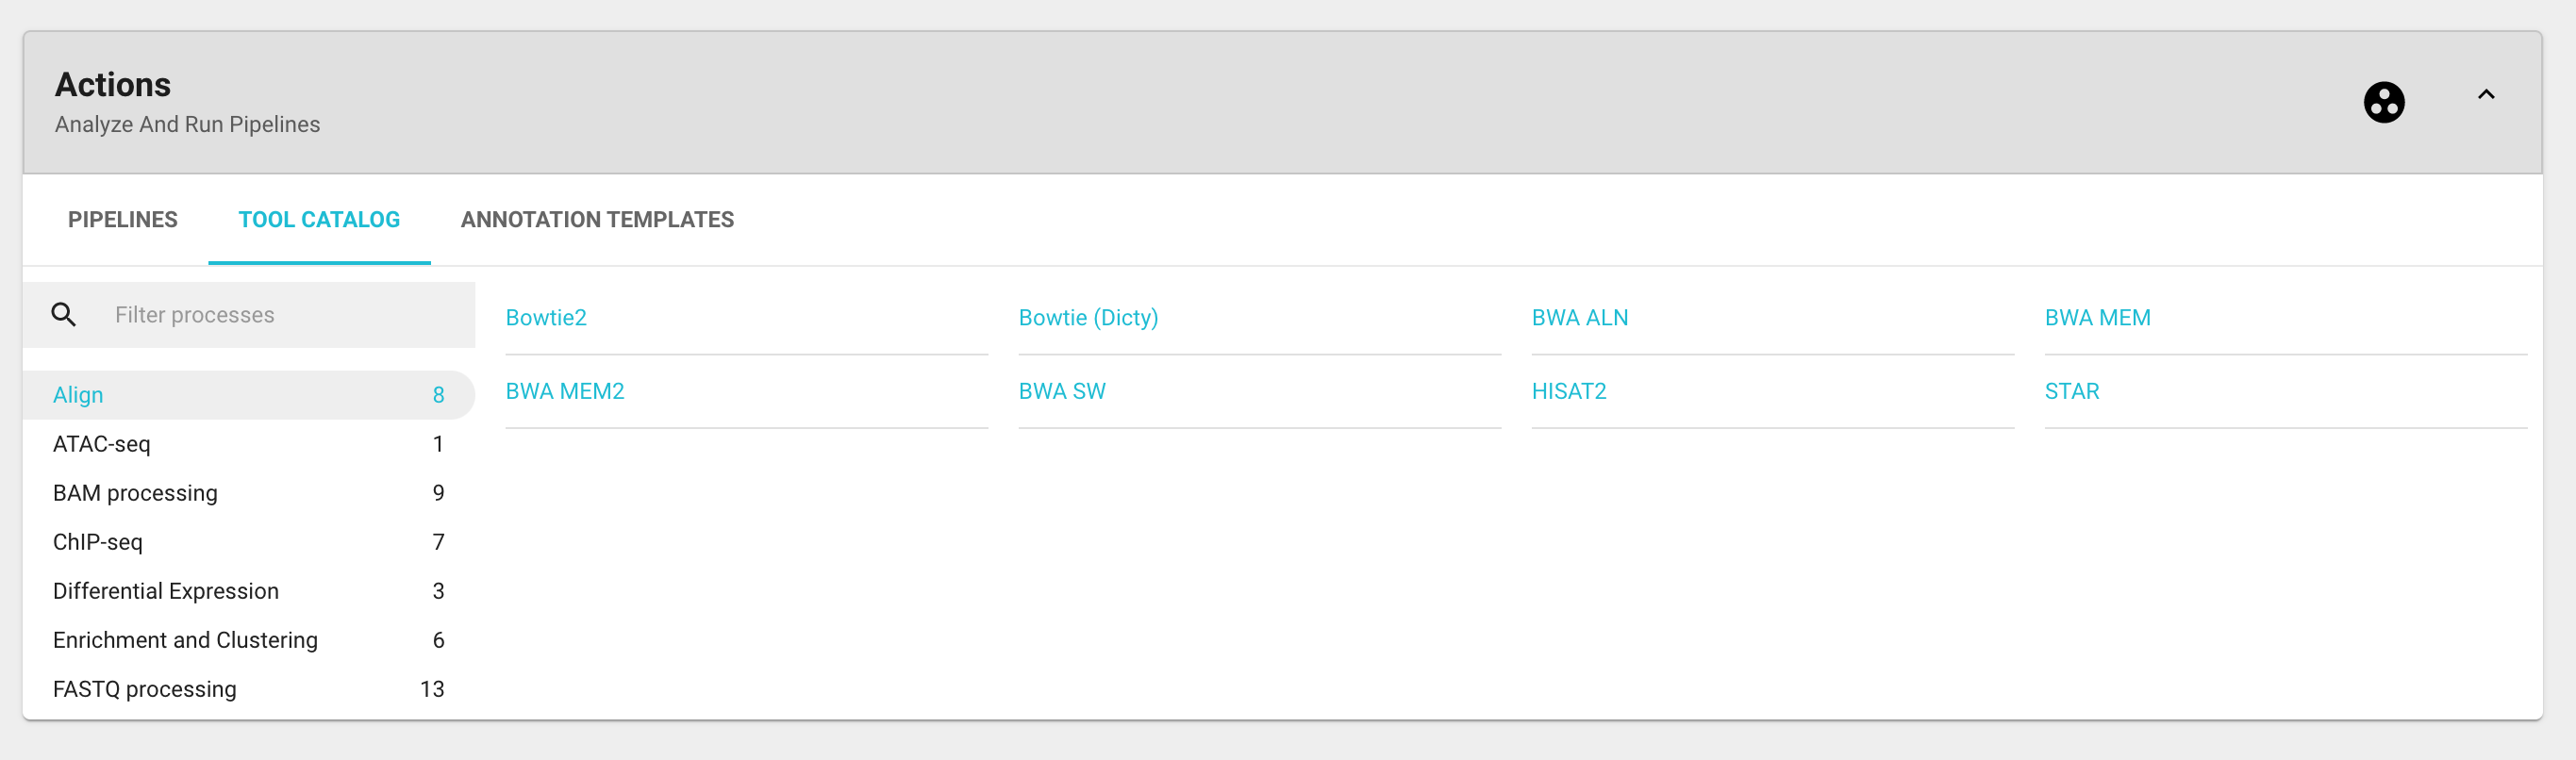The width and height of the screenshot is (2576, 760).
Task: Open the HISAT2 aligner link
Action: pos(1568,392)
